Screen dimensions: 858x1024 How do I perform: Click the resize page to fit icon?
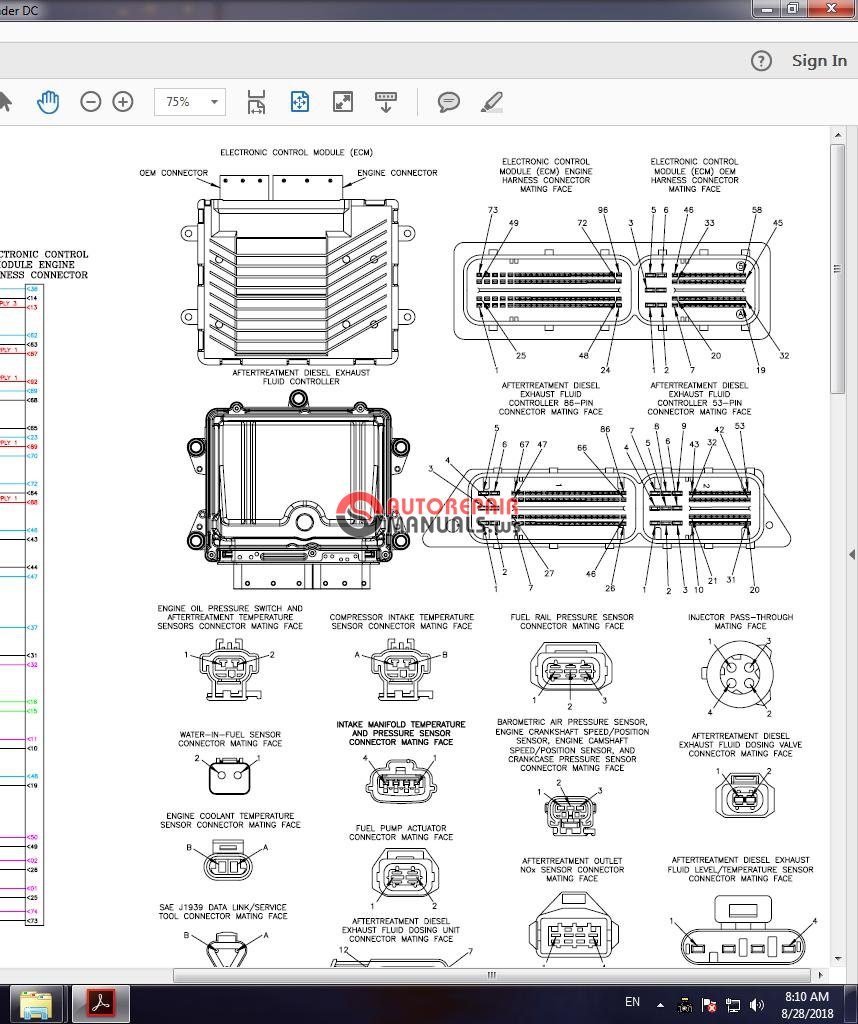pos(256,101)
